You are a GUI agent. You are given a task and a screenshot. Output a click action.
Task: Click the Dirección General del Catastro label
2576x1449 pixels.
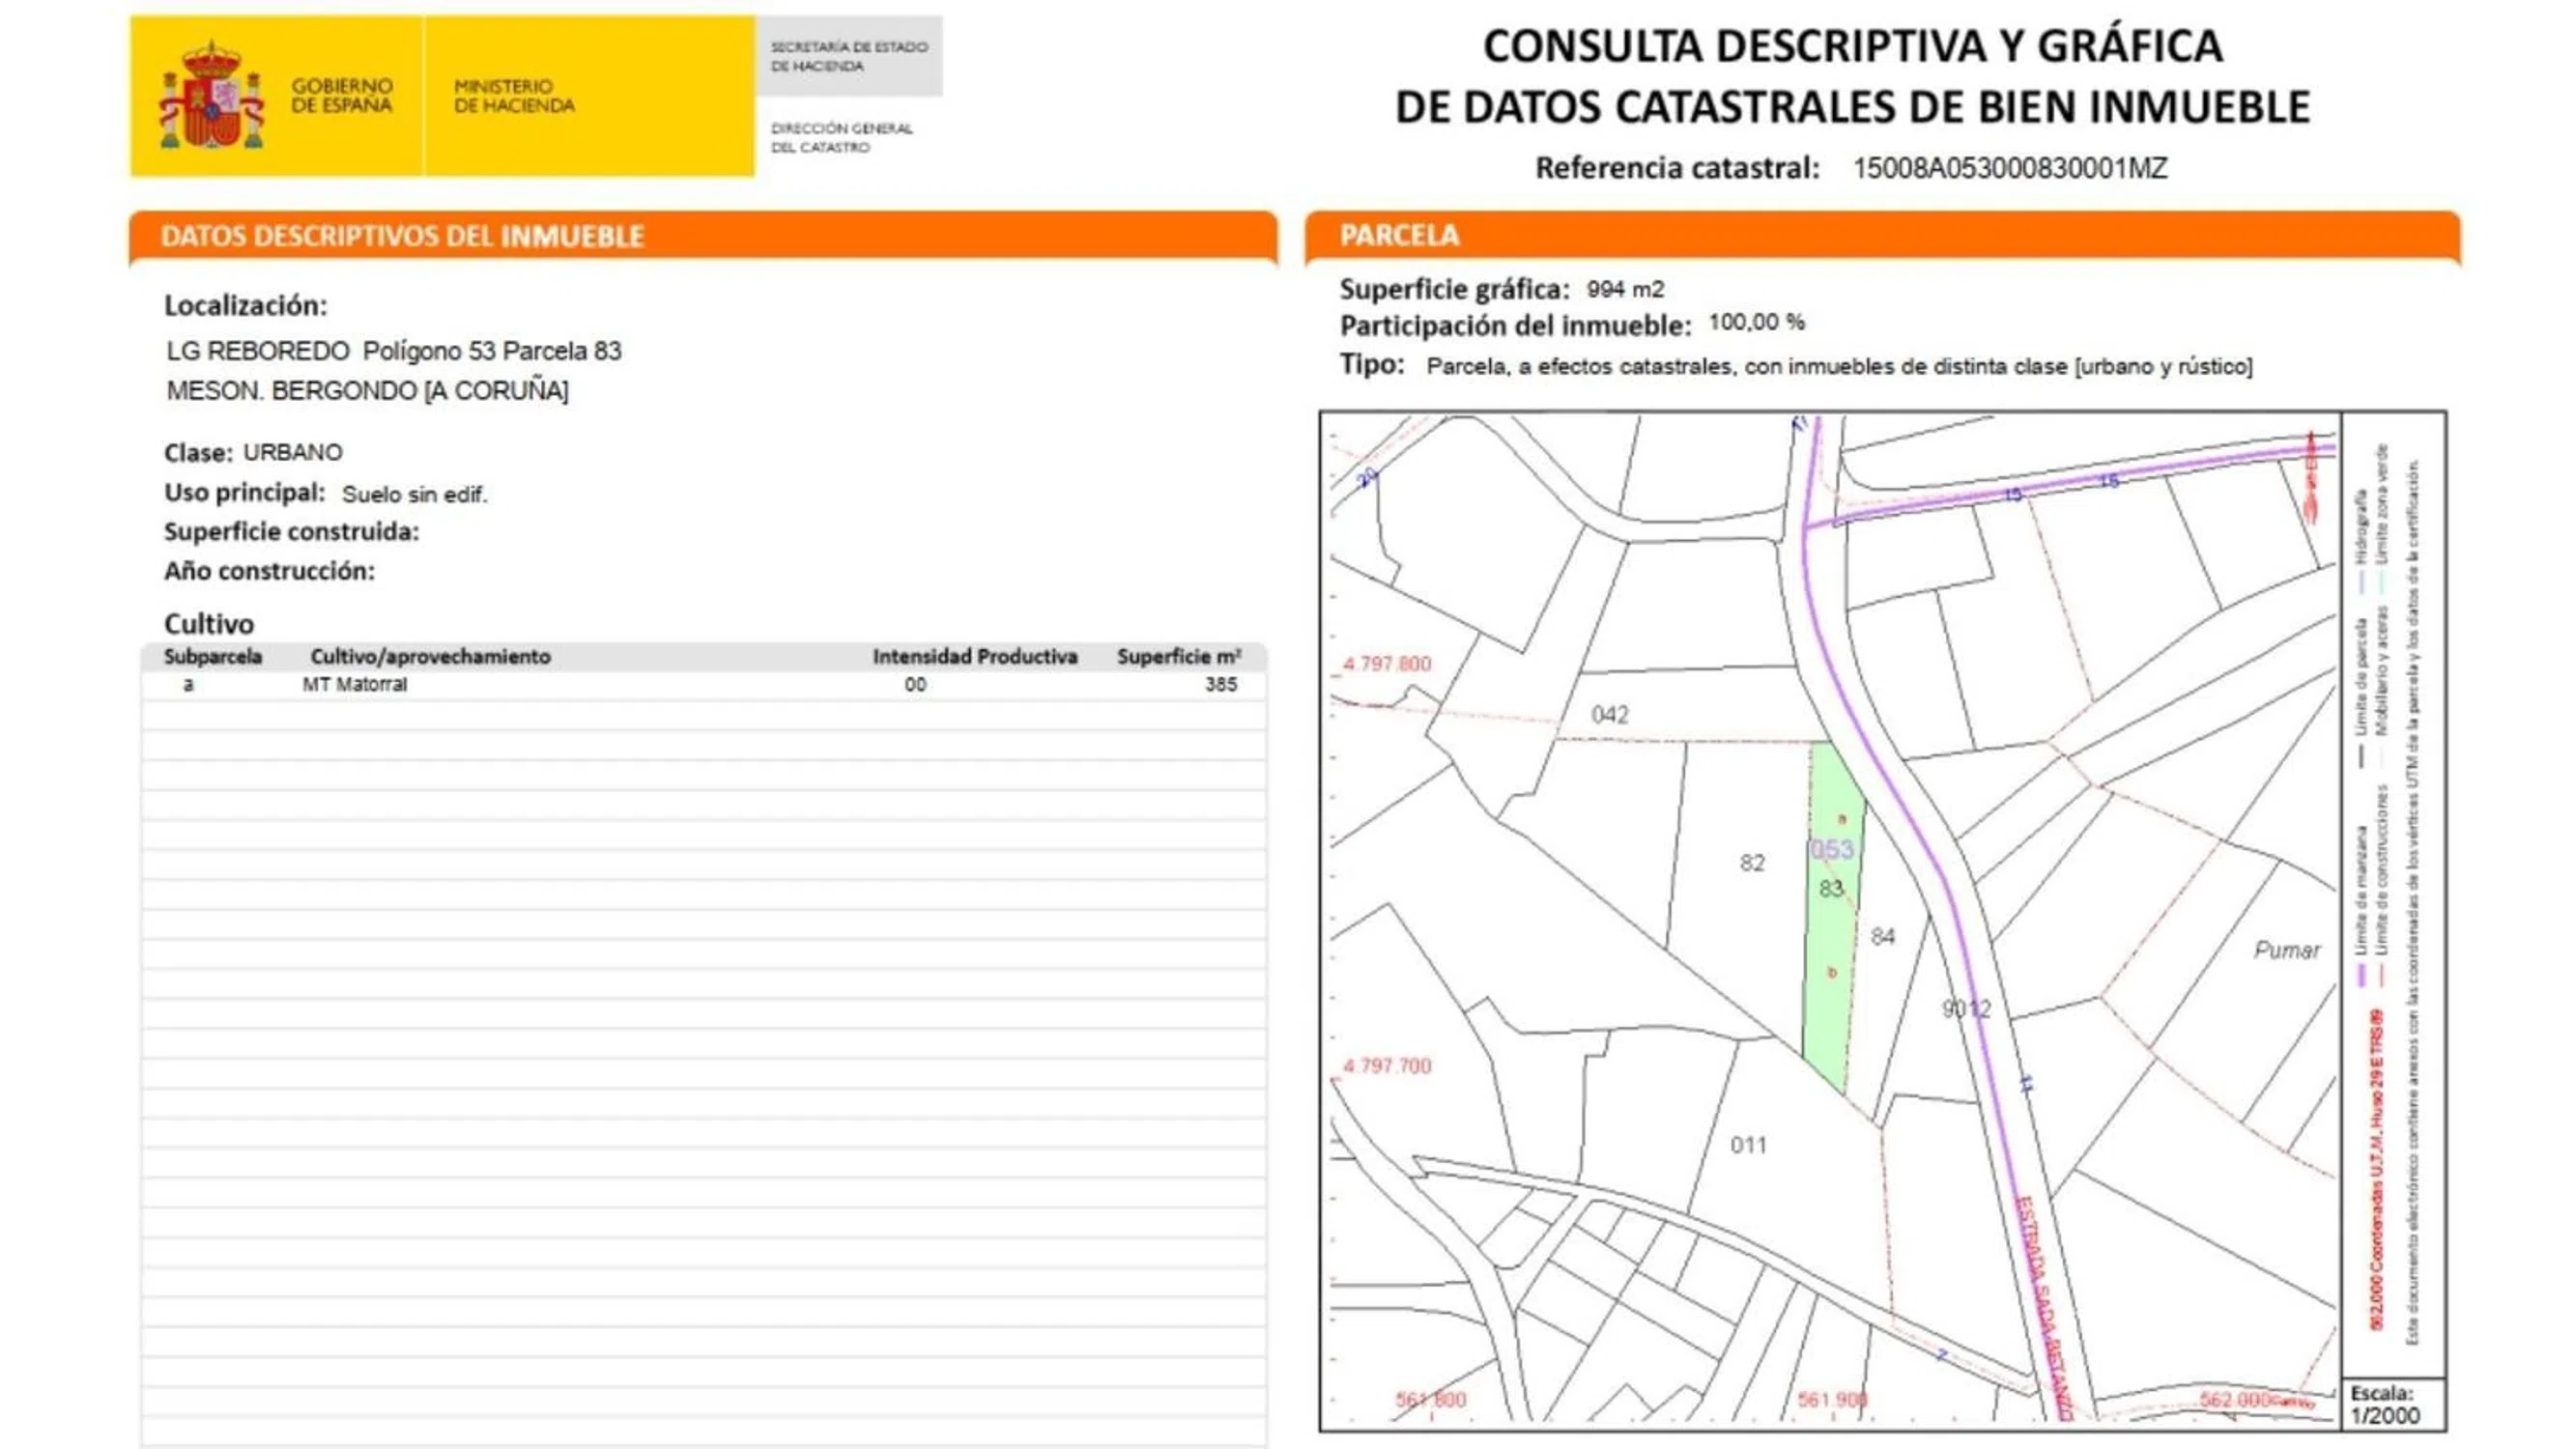click(841, 138)
